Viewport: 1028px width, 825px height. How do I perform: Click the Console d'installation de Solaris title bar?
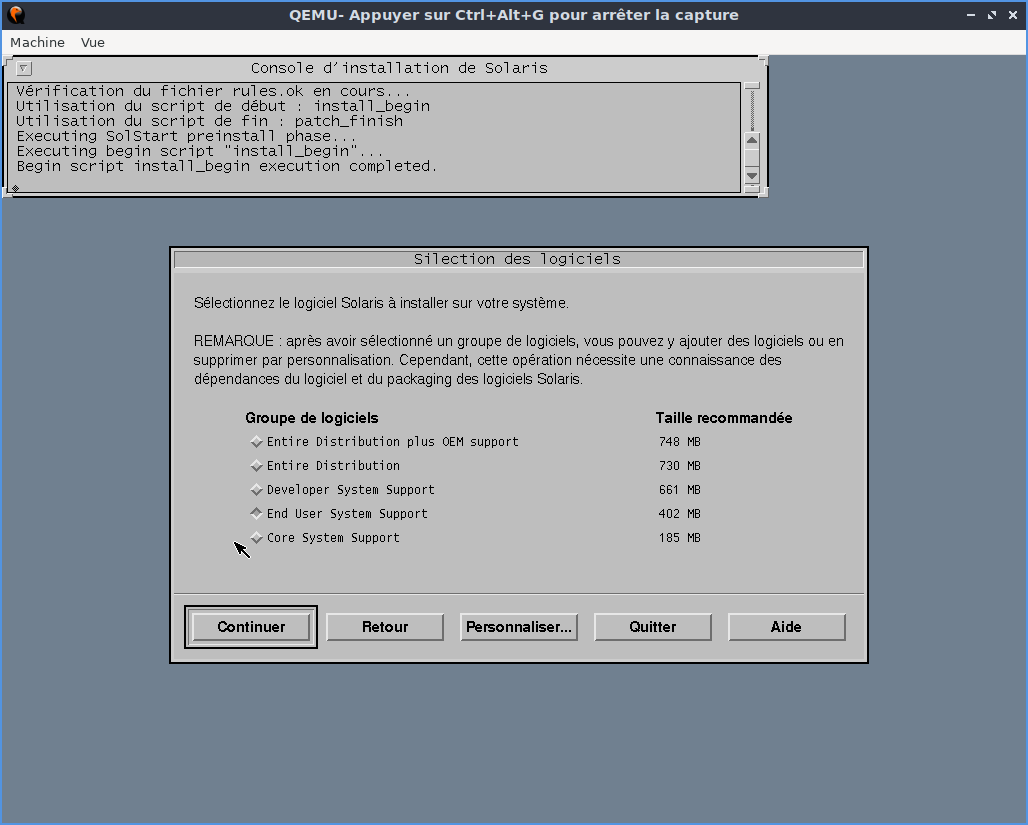click(399, 68)
